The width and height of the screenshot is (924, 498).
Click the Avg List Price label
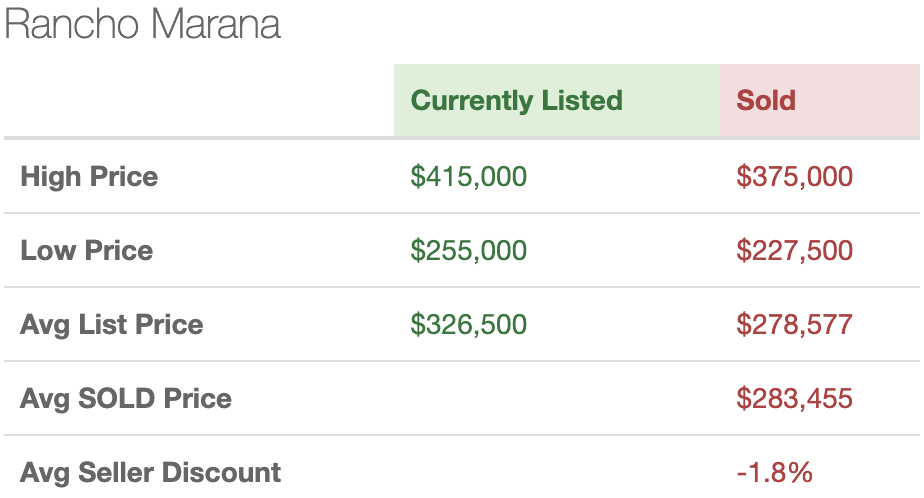(111, 324)
